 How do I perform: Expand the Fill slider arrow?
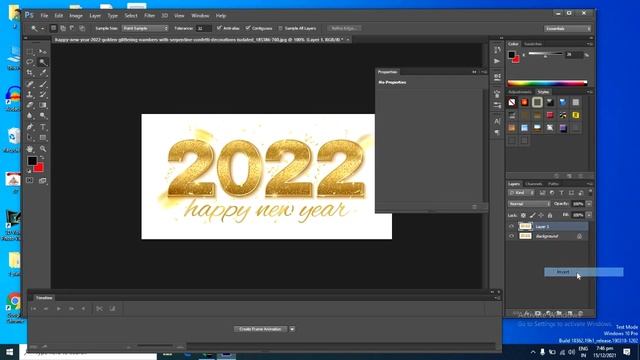[x=589, y=215]
